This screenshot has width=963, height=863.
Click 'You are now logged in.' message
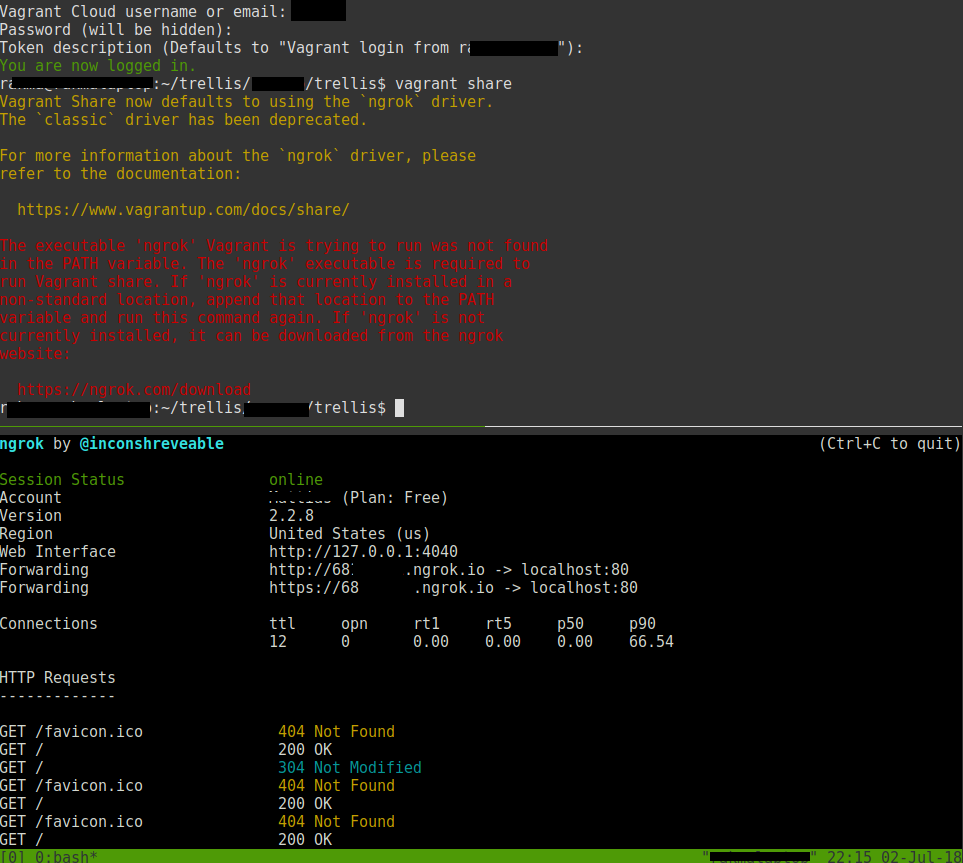click(98, 66)
